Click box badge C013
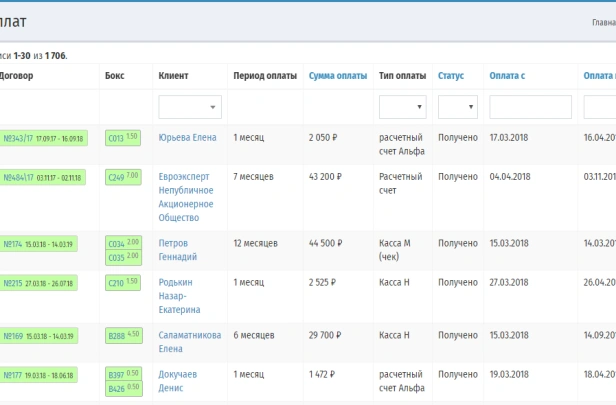Image resolution: width=616 pixels, height=405 pixels. pos(123,138)
